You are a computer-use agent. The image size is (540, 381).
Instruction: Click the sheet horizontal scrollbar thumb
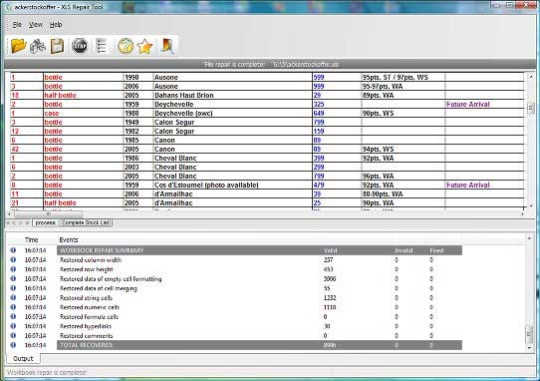[x=48, y=214]
